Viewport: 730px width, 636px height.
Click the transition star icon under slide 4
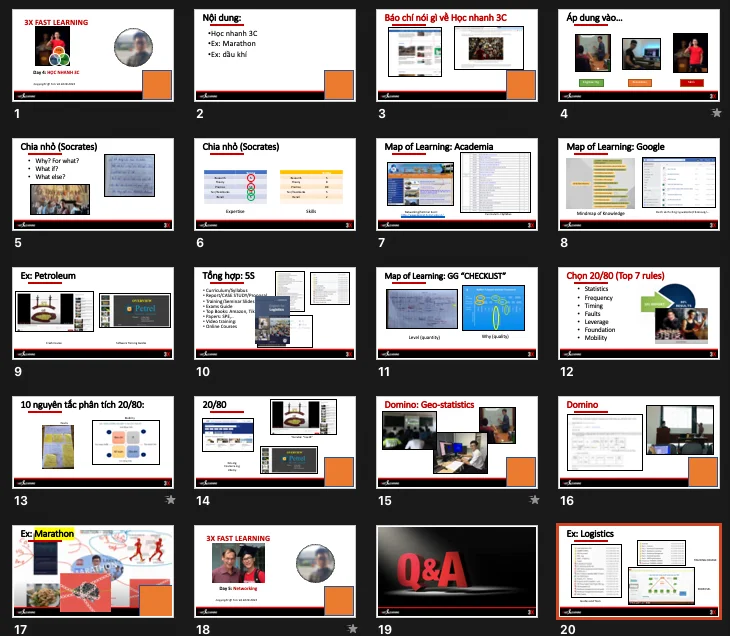coord(716,114)
